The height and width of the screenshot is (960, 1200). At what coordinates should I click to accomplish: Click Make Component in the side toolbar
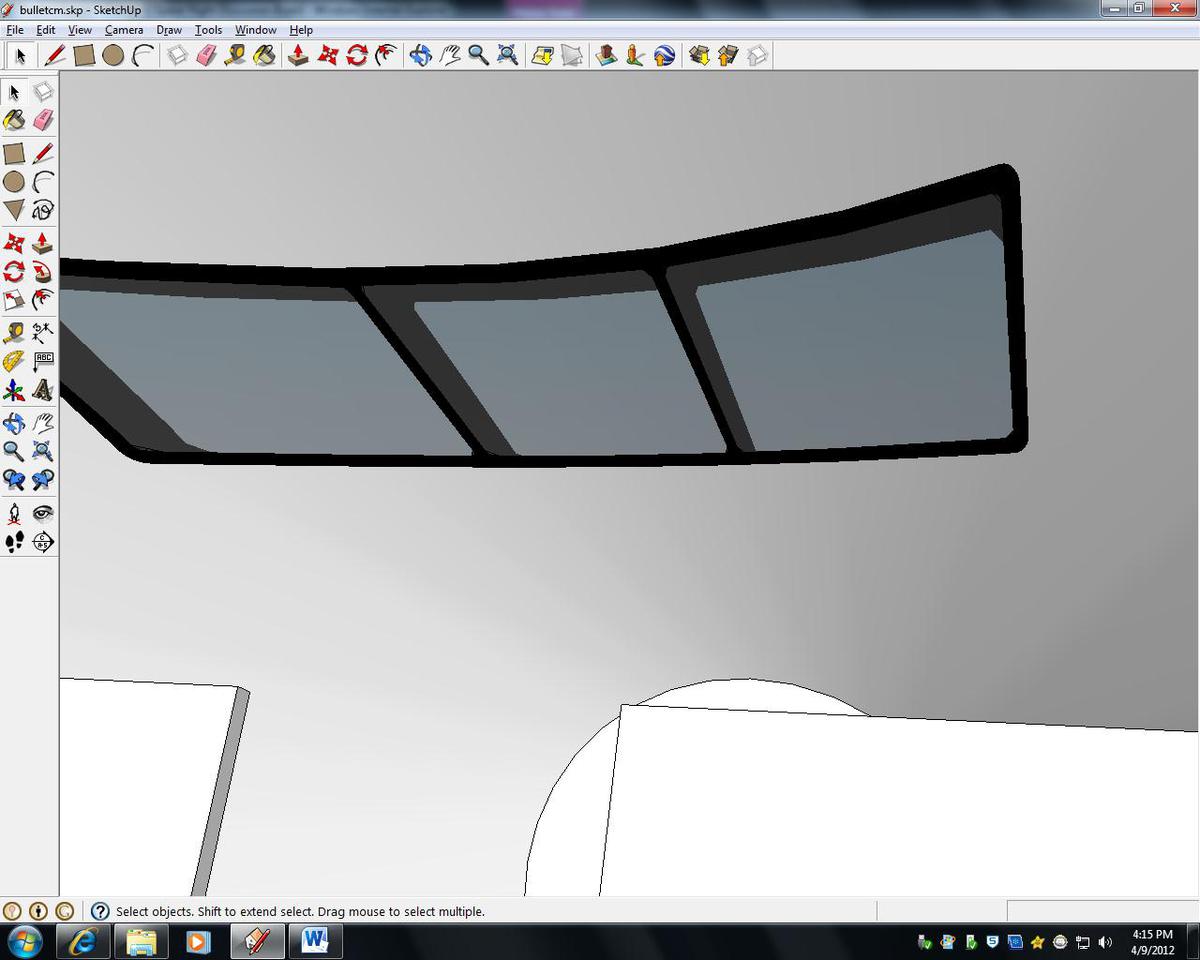(43, 91)
